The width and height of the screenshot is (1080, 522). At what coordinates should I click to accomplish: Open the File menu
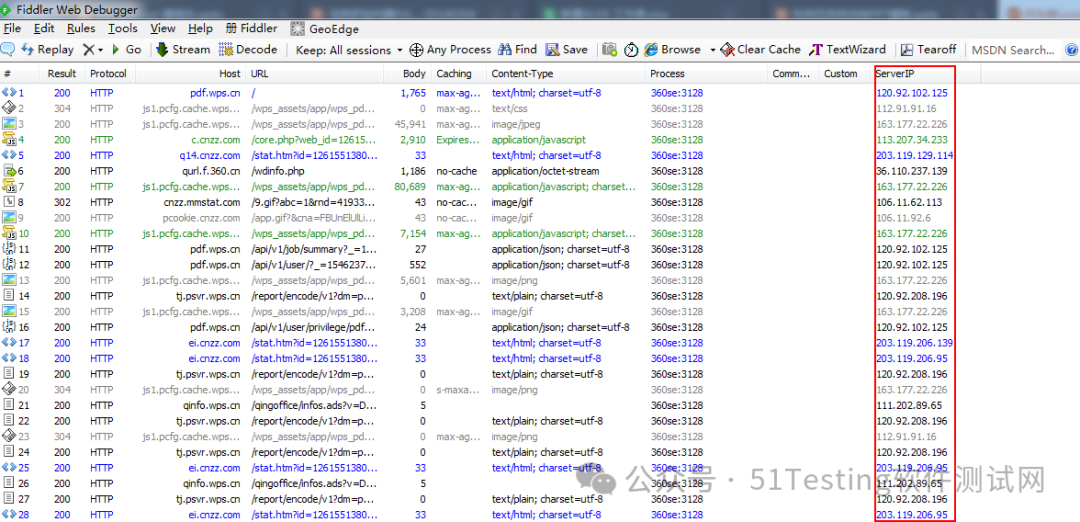(12, 29)
